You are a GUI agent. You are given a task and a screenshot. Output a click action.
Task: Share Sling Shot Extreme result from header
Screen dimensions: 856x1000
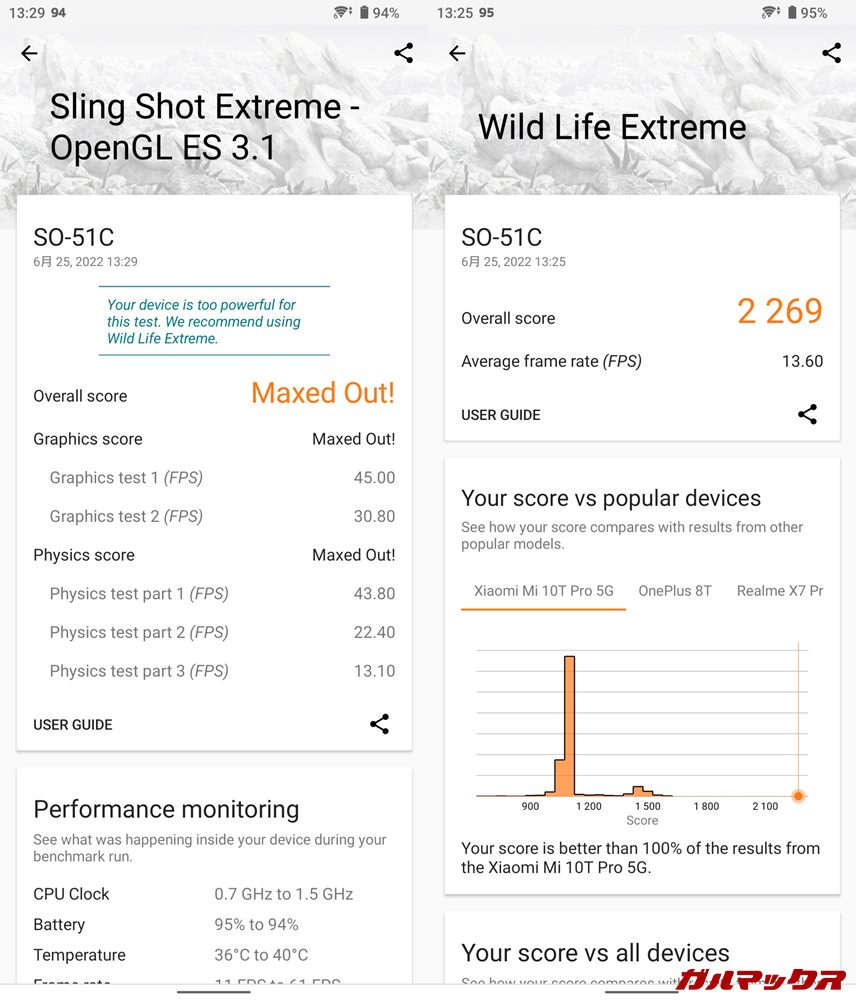click(403, 54)
